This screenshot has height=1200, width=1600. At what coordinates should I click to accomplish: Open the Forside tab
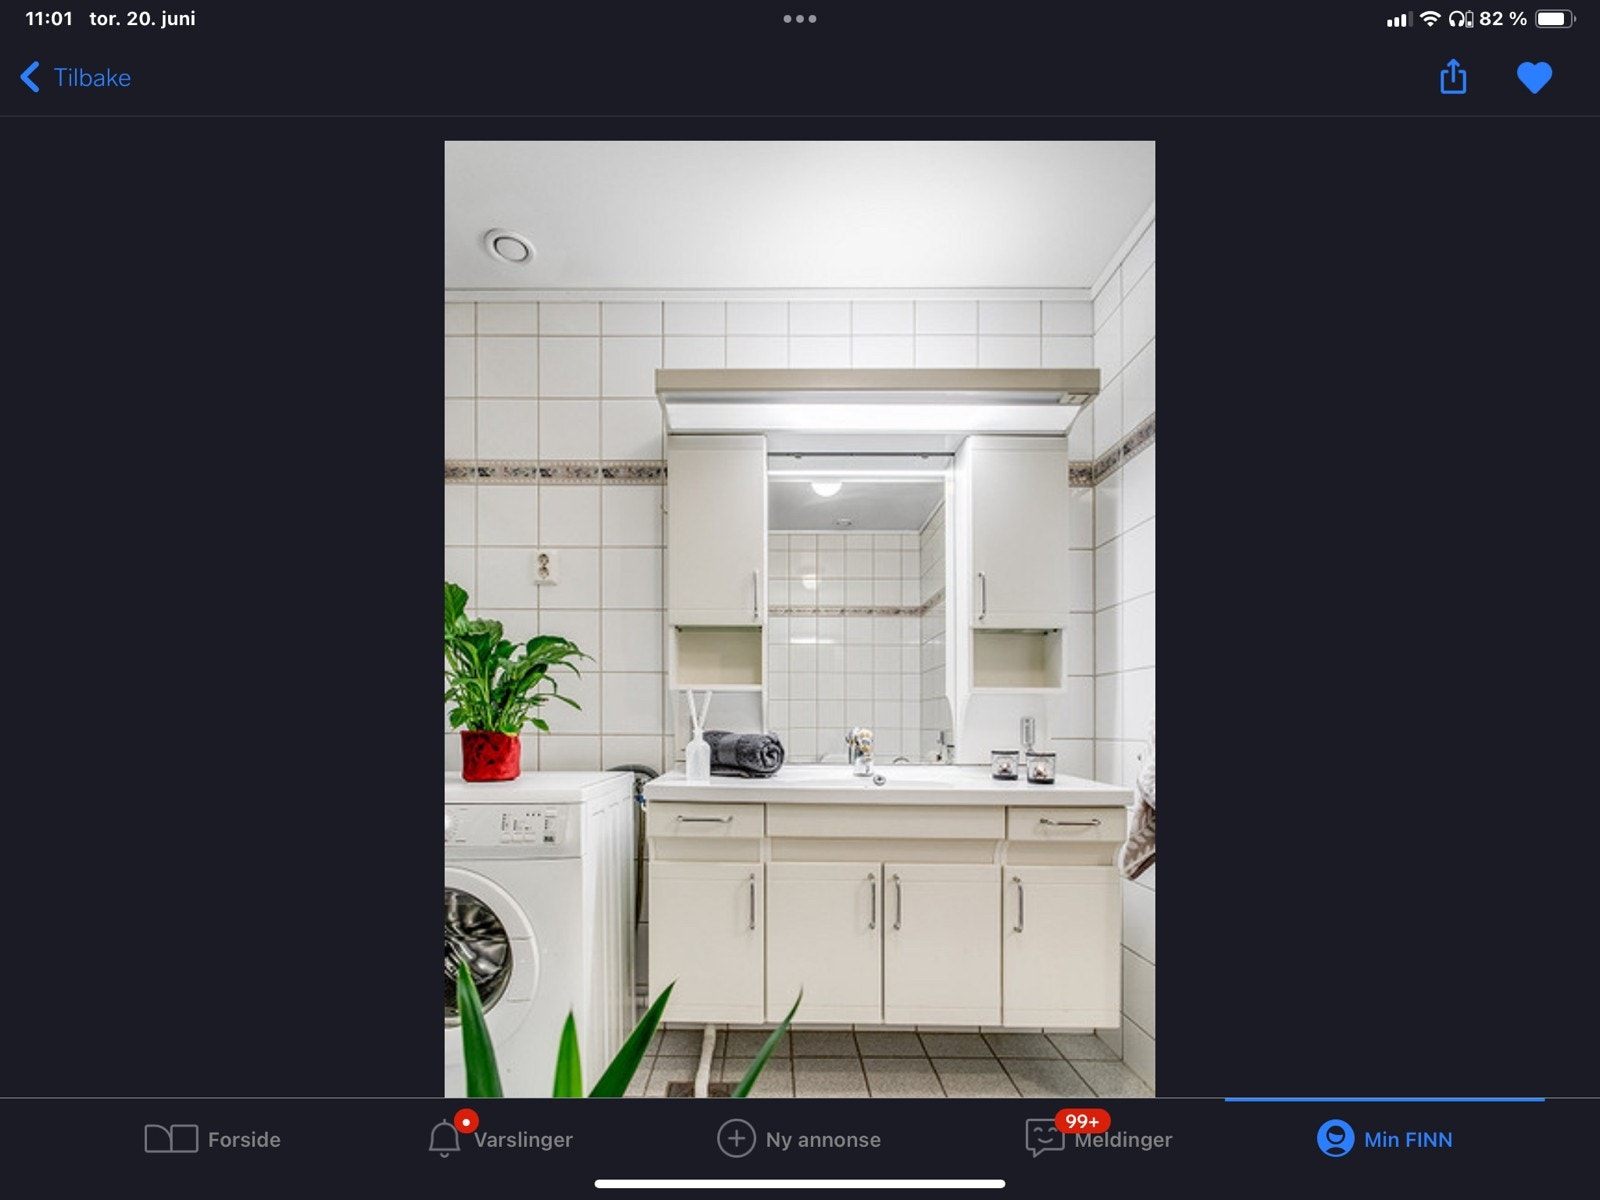coord(213,1139)
